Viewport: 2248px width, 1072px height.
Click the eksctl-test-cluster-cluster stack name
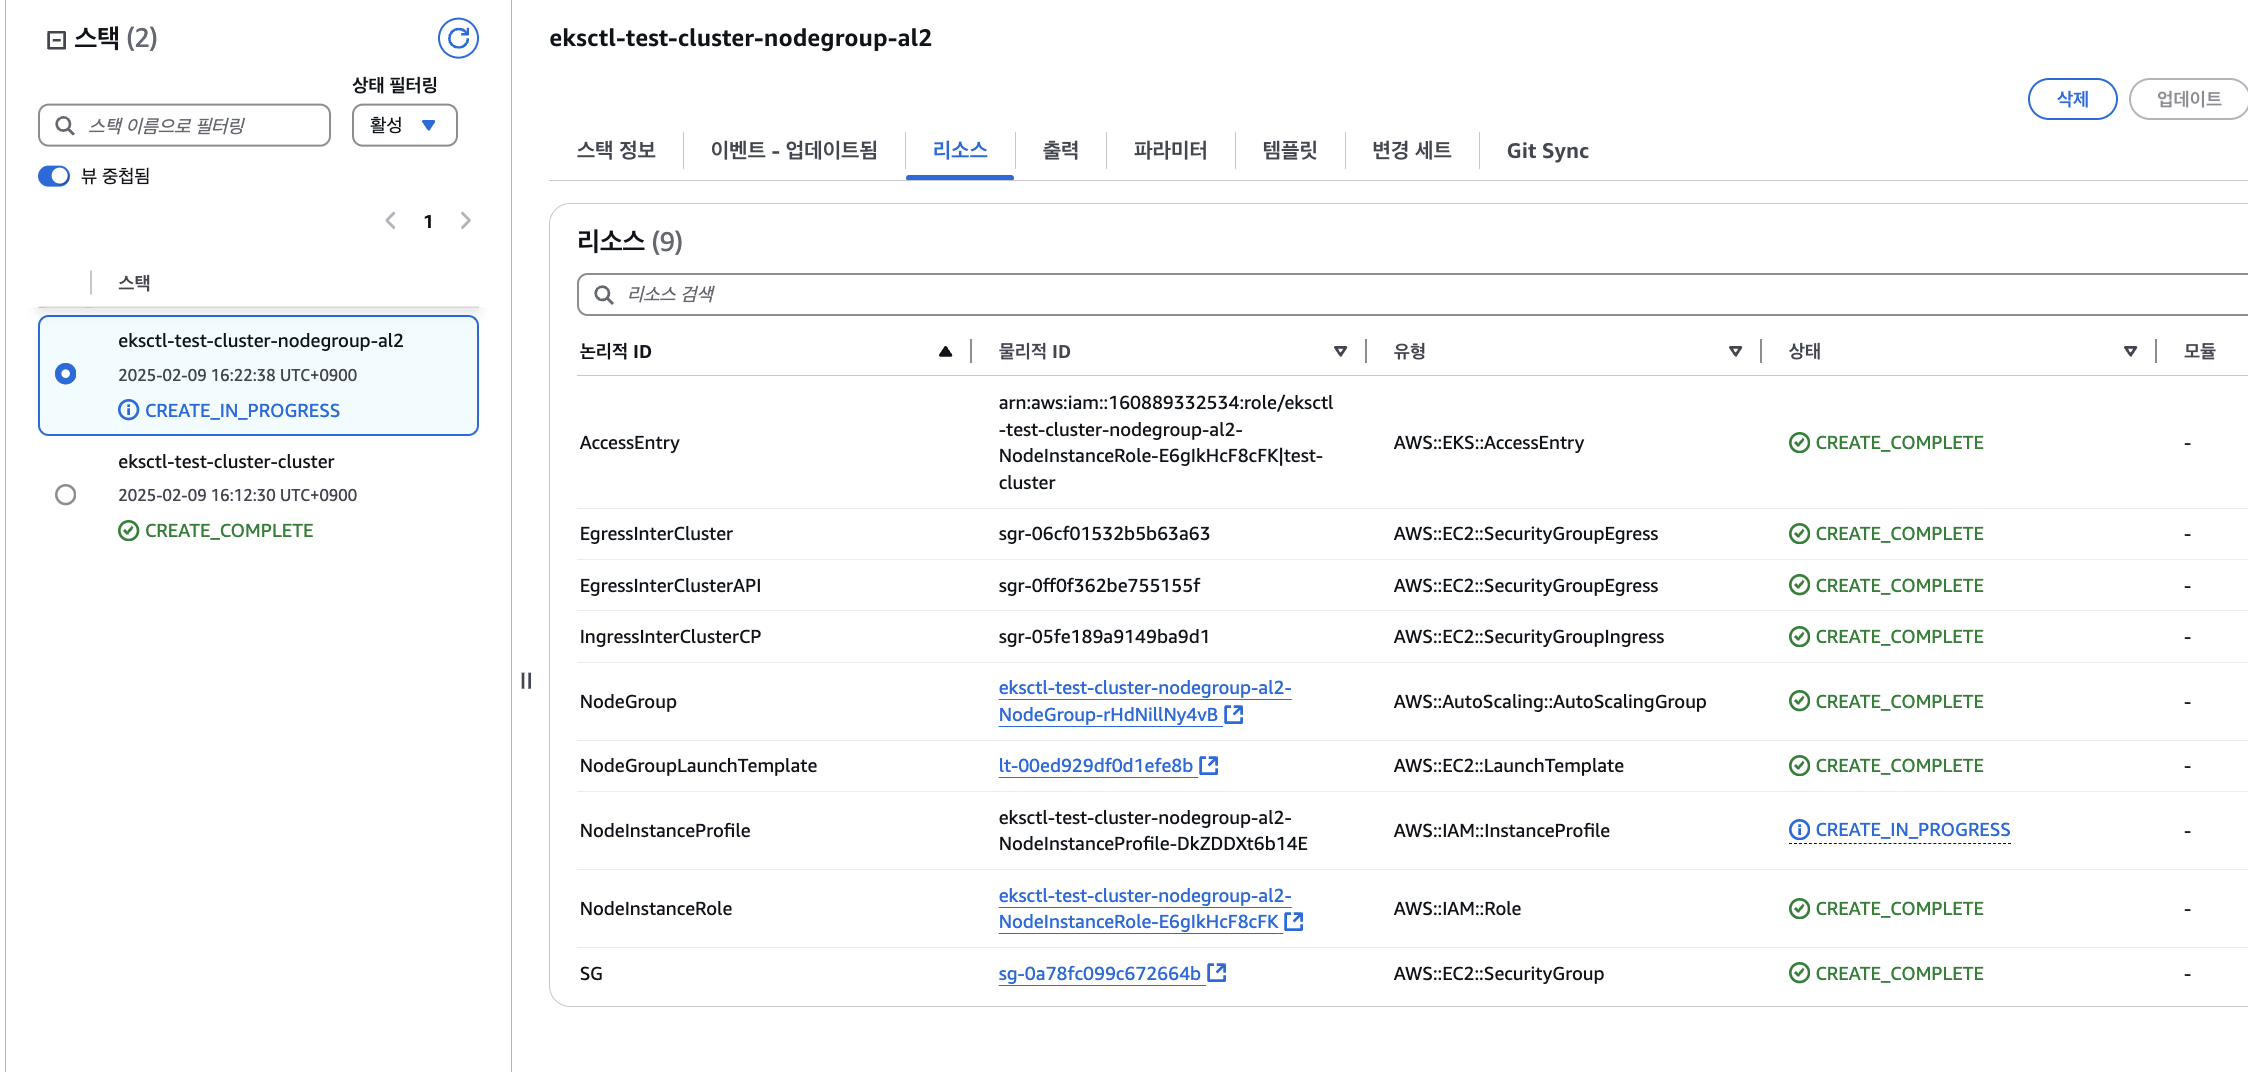pos(226,462)
